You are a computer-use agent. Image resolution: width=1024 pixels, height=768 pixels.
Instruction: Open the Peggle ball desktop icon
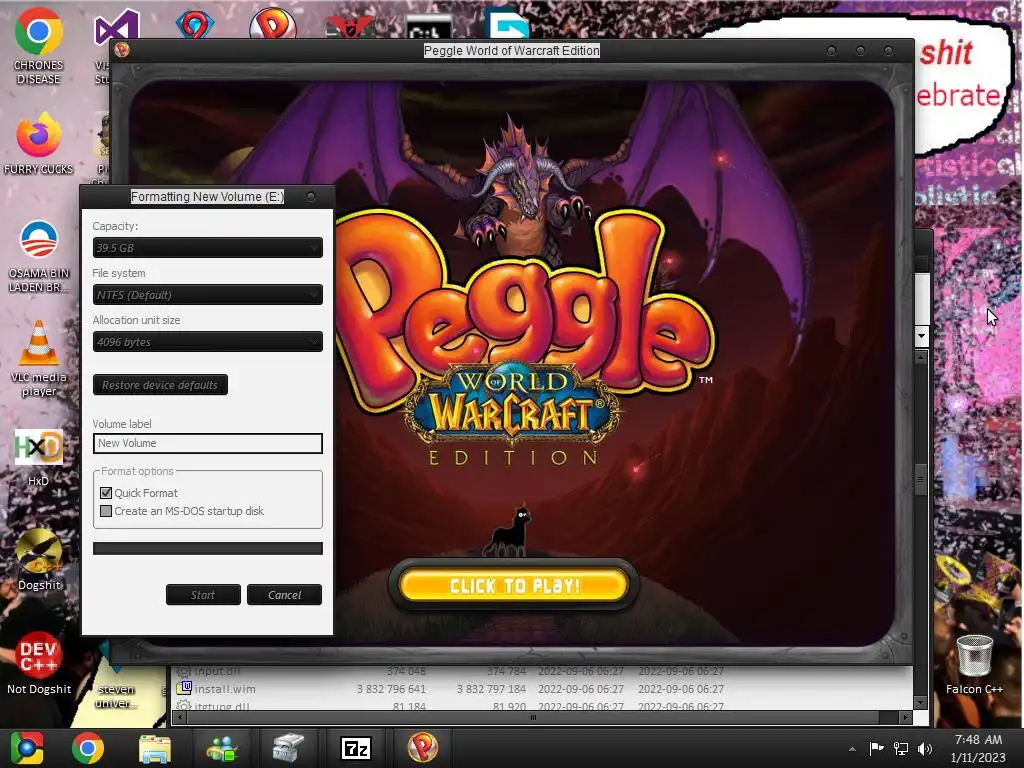(272, 24)
